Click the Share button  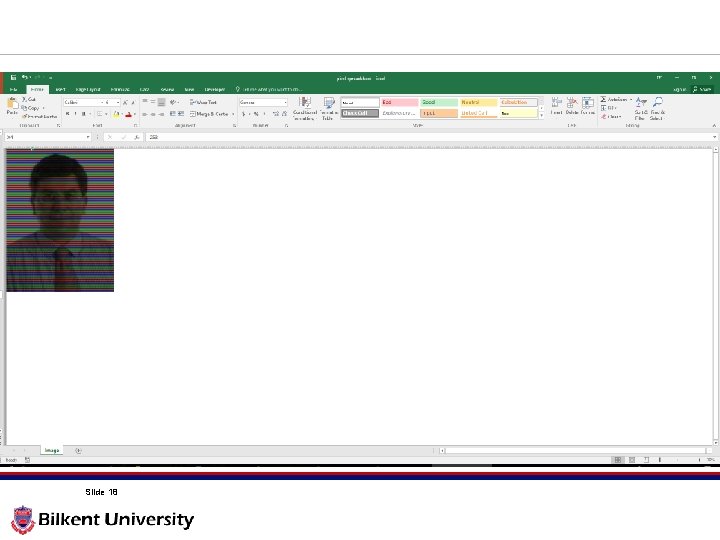702,90
